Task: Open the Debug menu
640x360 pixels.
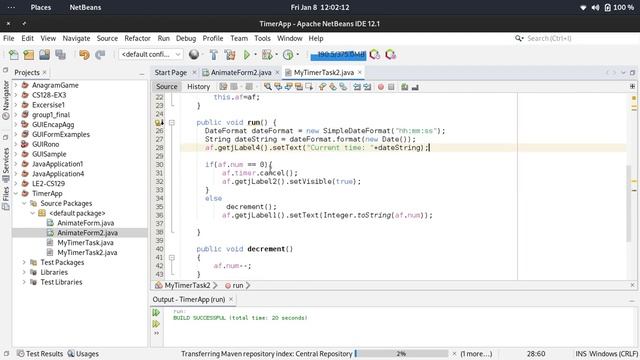Action: coord(186,38)
